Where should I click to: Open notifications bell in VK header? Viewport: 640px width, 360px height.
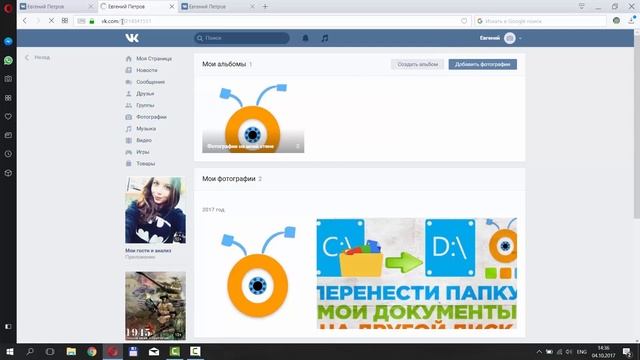[305, 38]
